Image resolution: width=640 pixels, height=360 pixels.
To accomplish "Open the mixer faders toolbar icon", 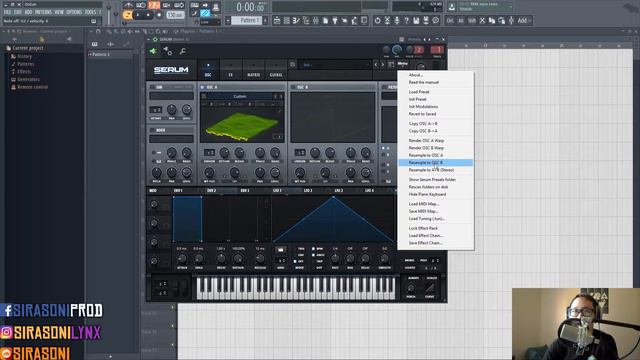I will (x=316, y=20).
